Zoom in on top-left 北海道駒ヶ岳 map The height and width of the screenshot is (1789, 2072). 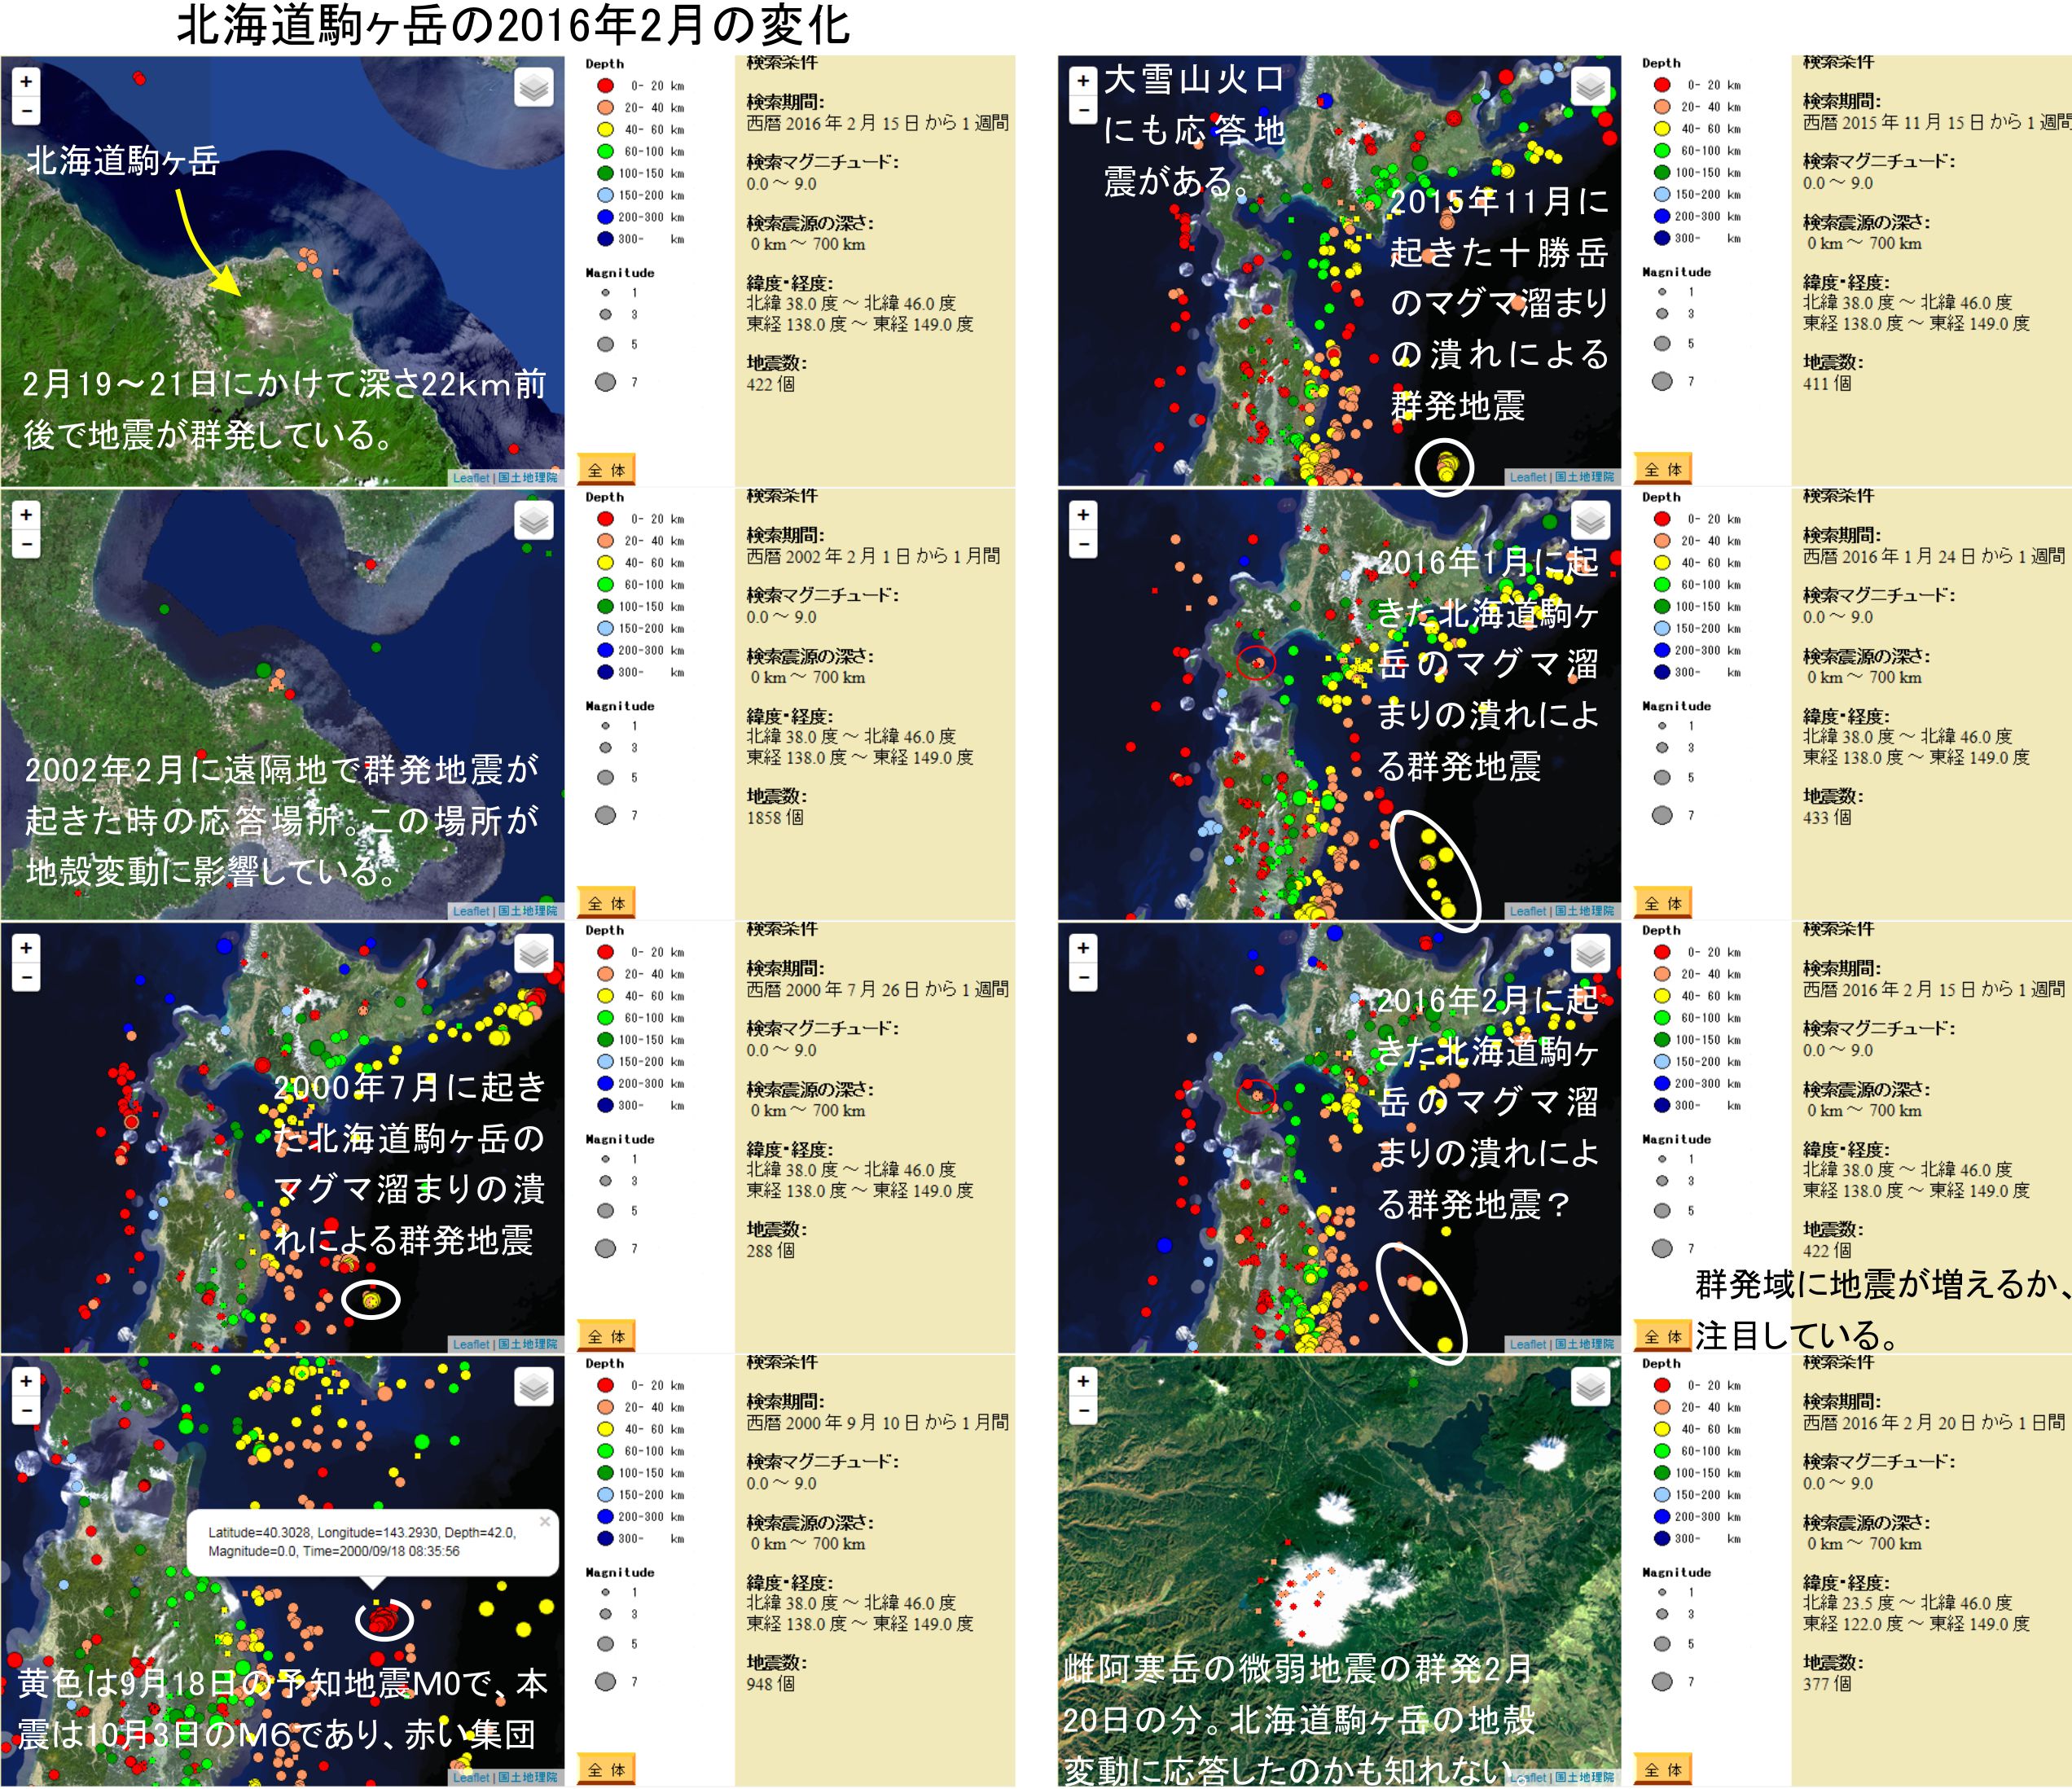click(x=26, y=82)
